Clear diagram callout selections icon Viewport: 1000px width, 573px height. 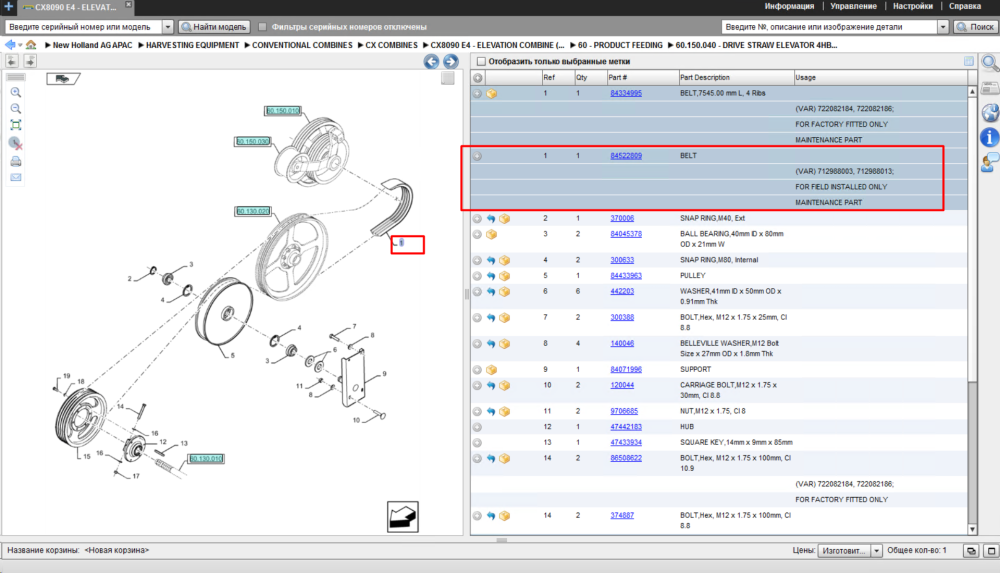(16, 144)
